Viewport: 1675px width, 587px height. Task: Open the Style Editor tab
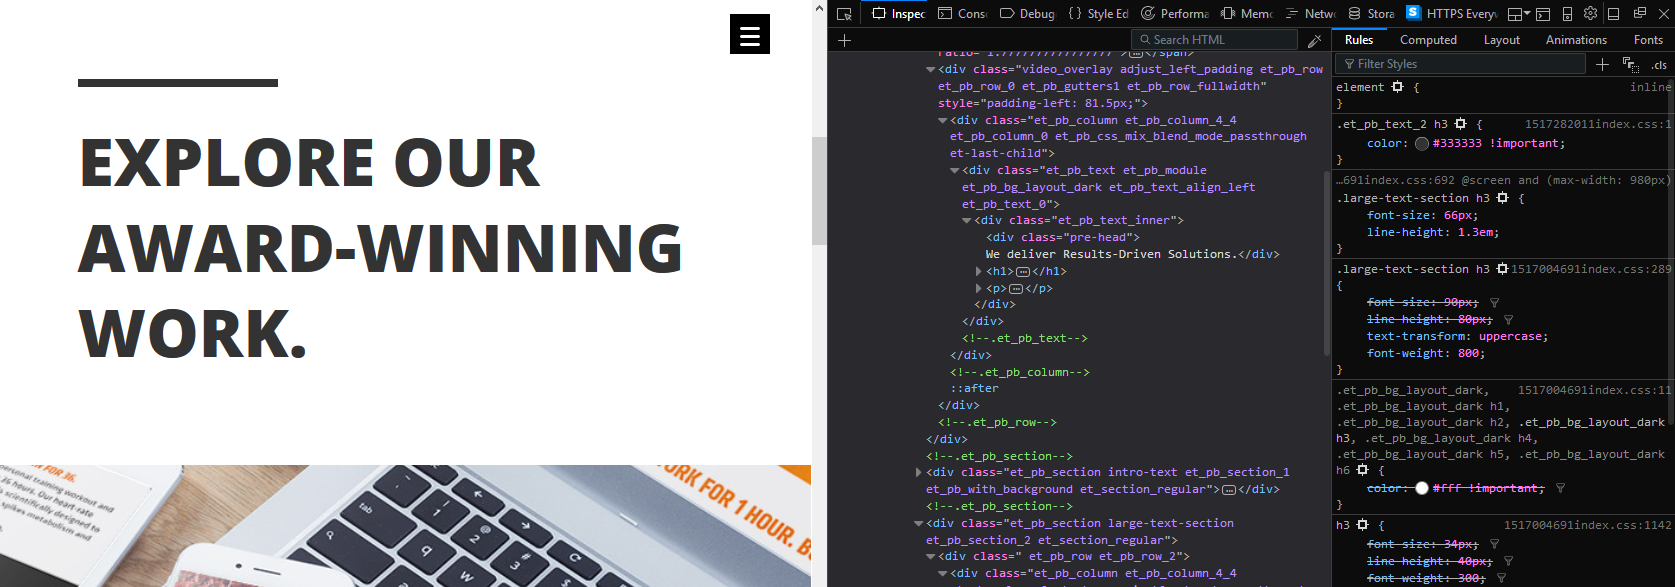click(1098, 13)
